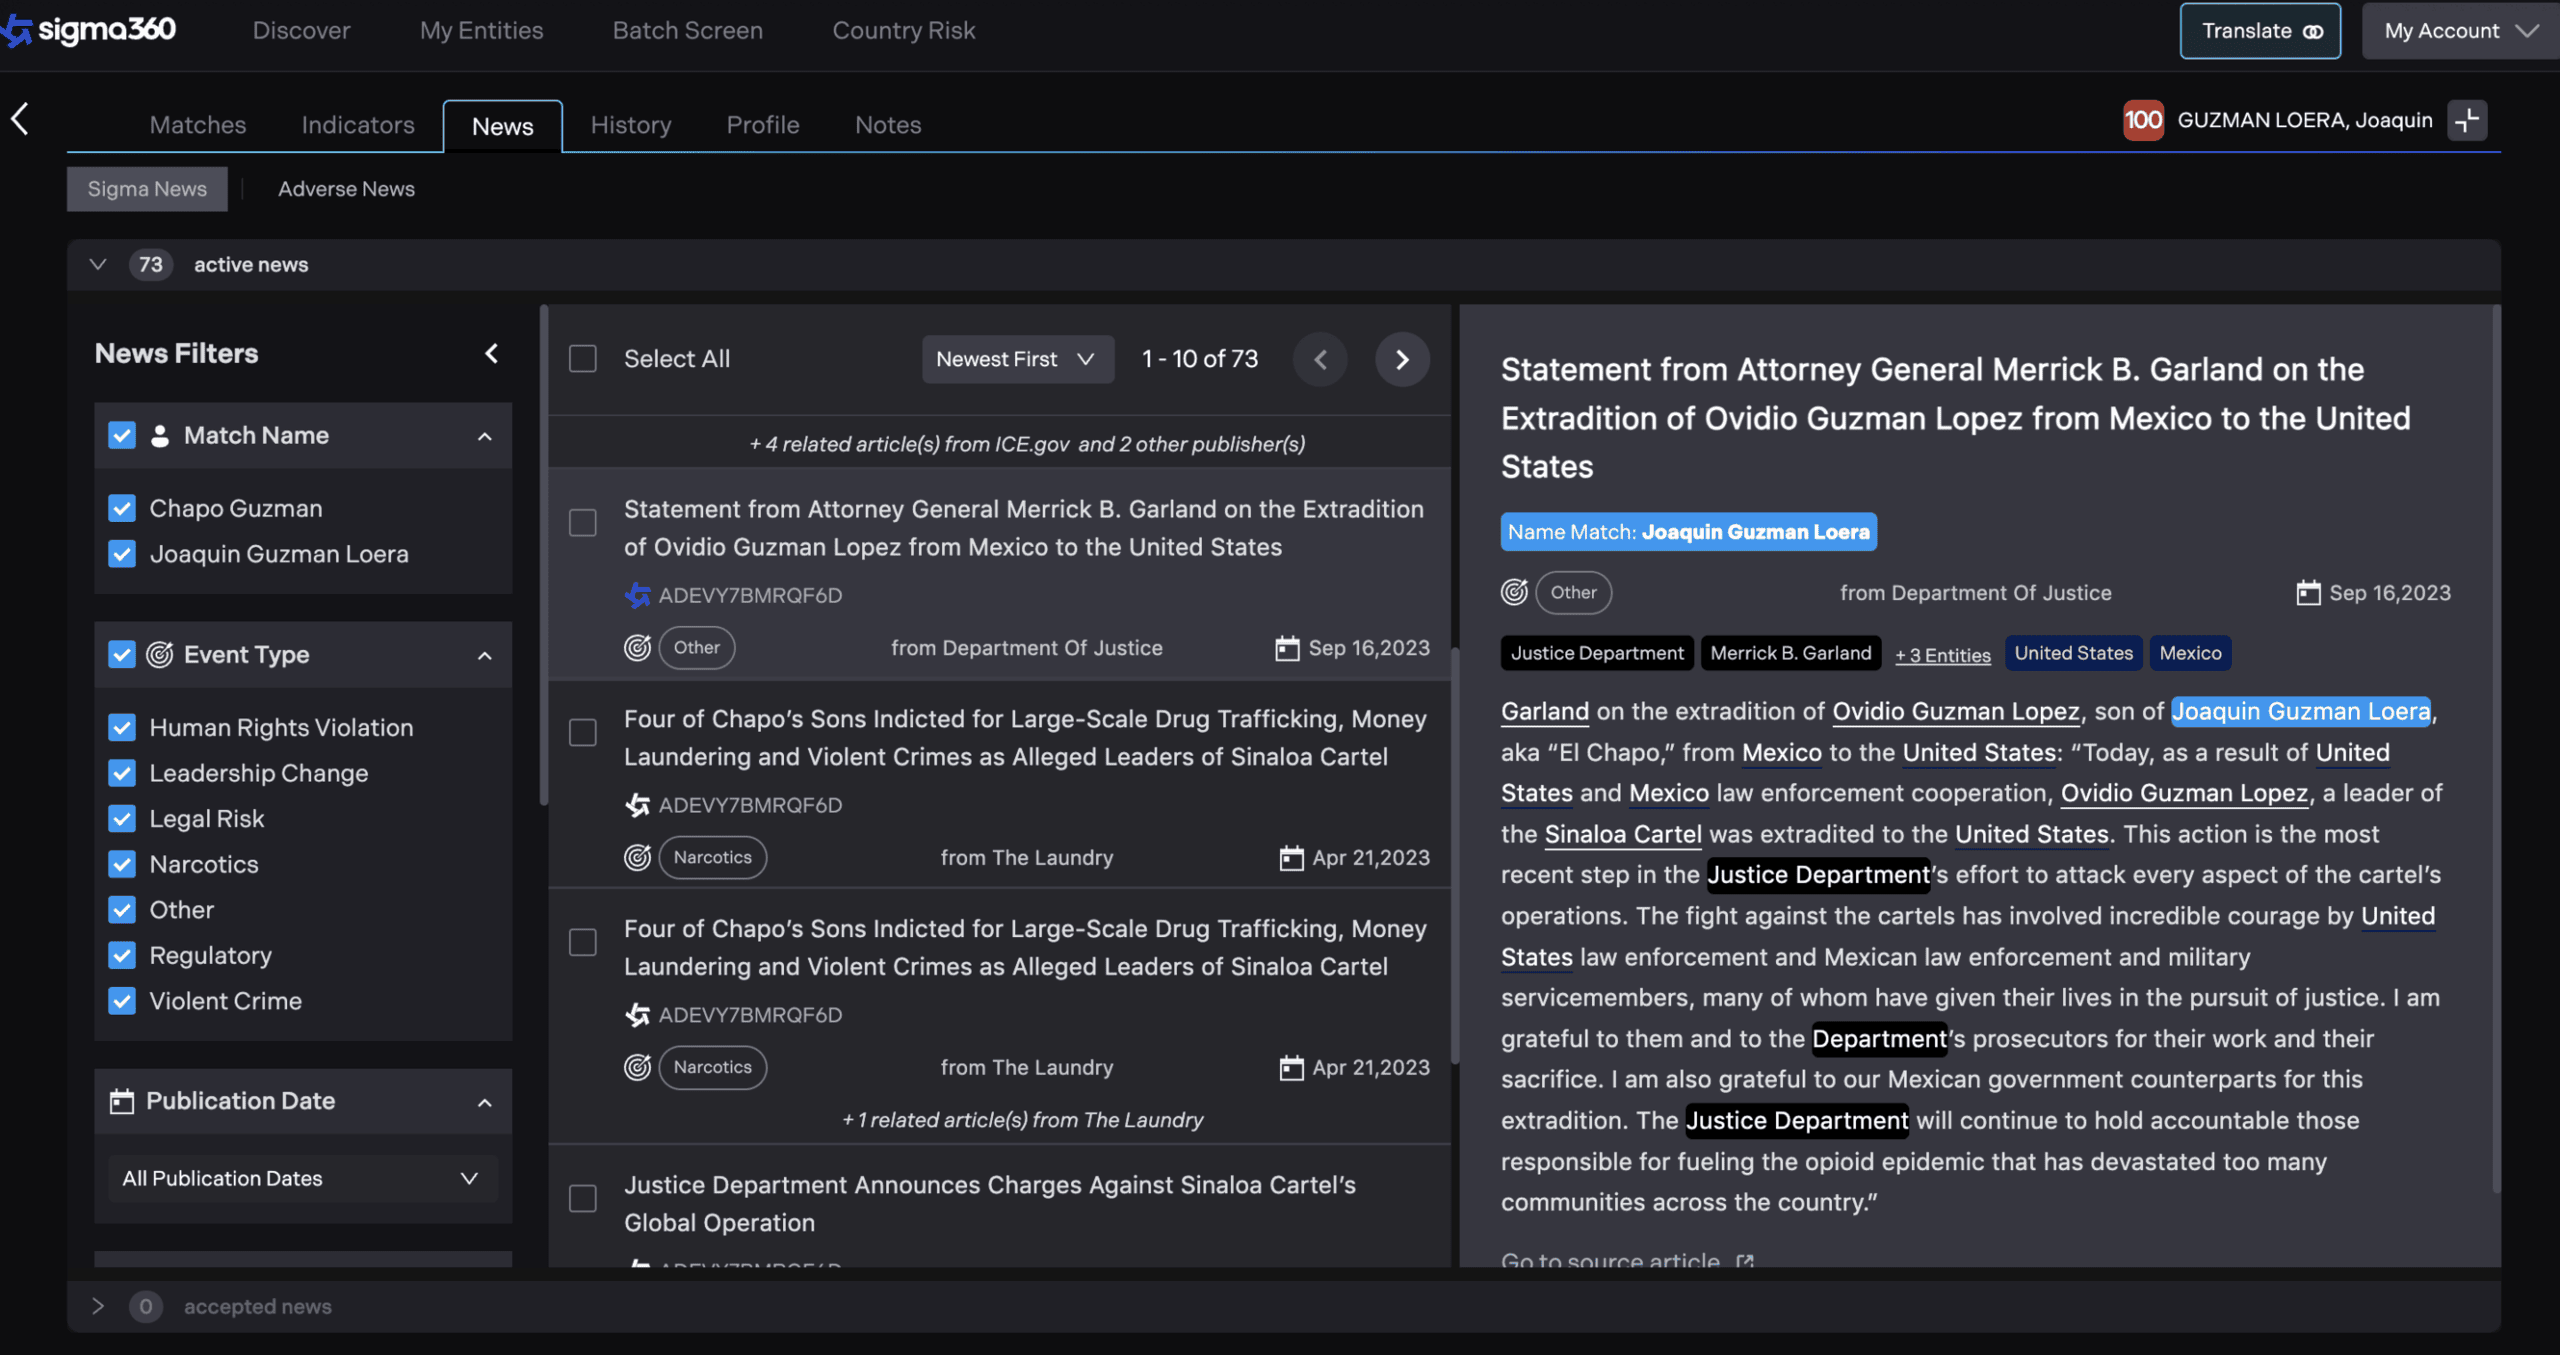Click the Narcotics tag on the Apr 21 article without related-articles note

(x=712, y=857)
